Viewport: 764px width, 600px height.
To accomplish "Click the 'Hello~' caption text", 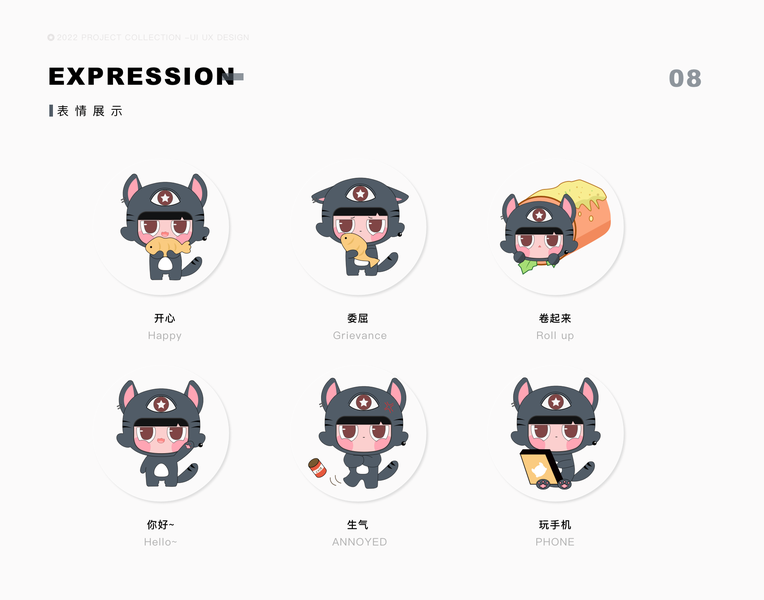I will click(x=160, y=542).
